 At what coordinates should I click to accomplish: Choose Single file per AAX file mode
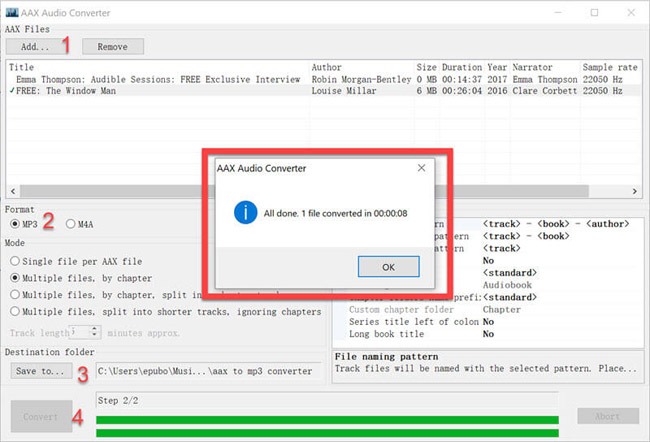pyautogui.click(x=76, y=262)
